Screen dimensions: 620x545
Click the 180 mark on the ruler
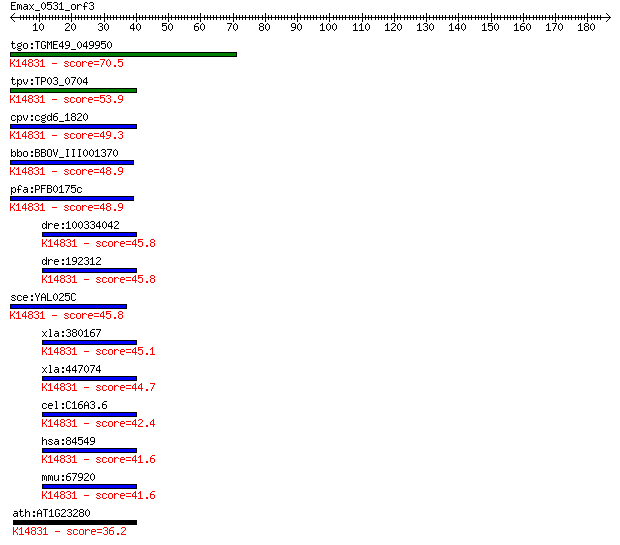586,27
